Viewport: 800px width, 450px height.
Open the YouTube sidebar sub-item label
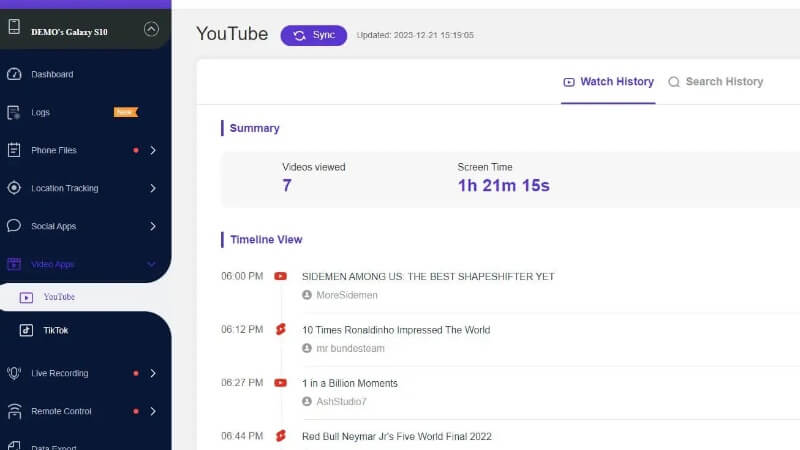[x=59, y=297]
